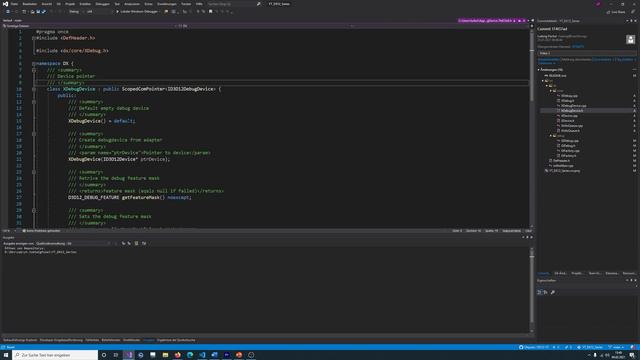
Task: Open the Hilfe menu
Action: (199, 4)
